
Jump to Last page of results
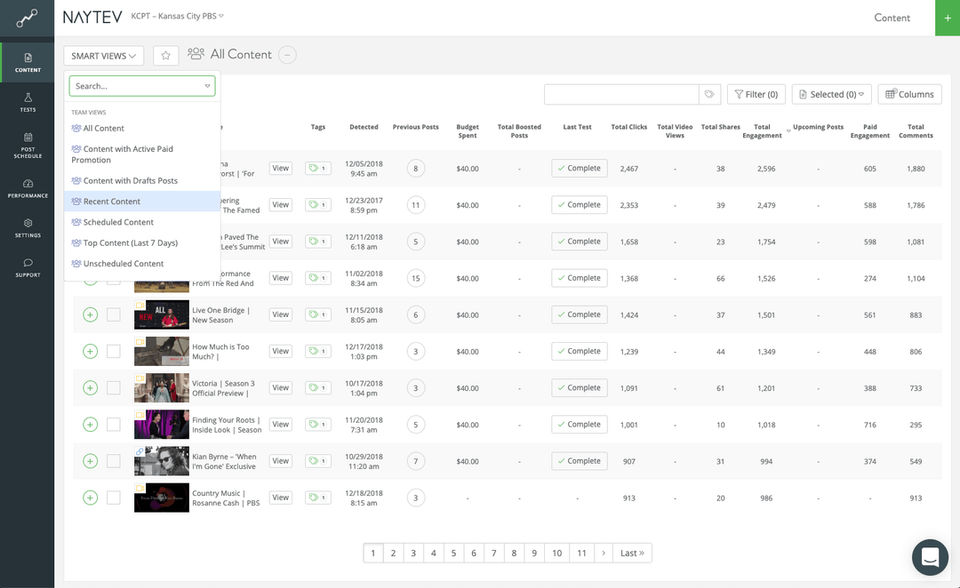(x=632, y=553)
